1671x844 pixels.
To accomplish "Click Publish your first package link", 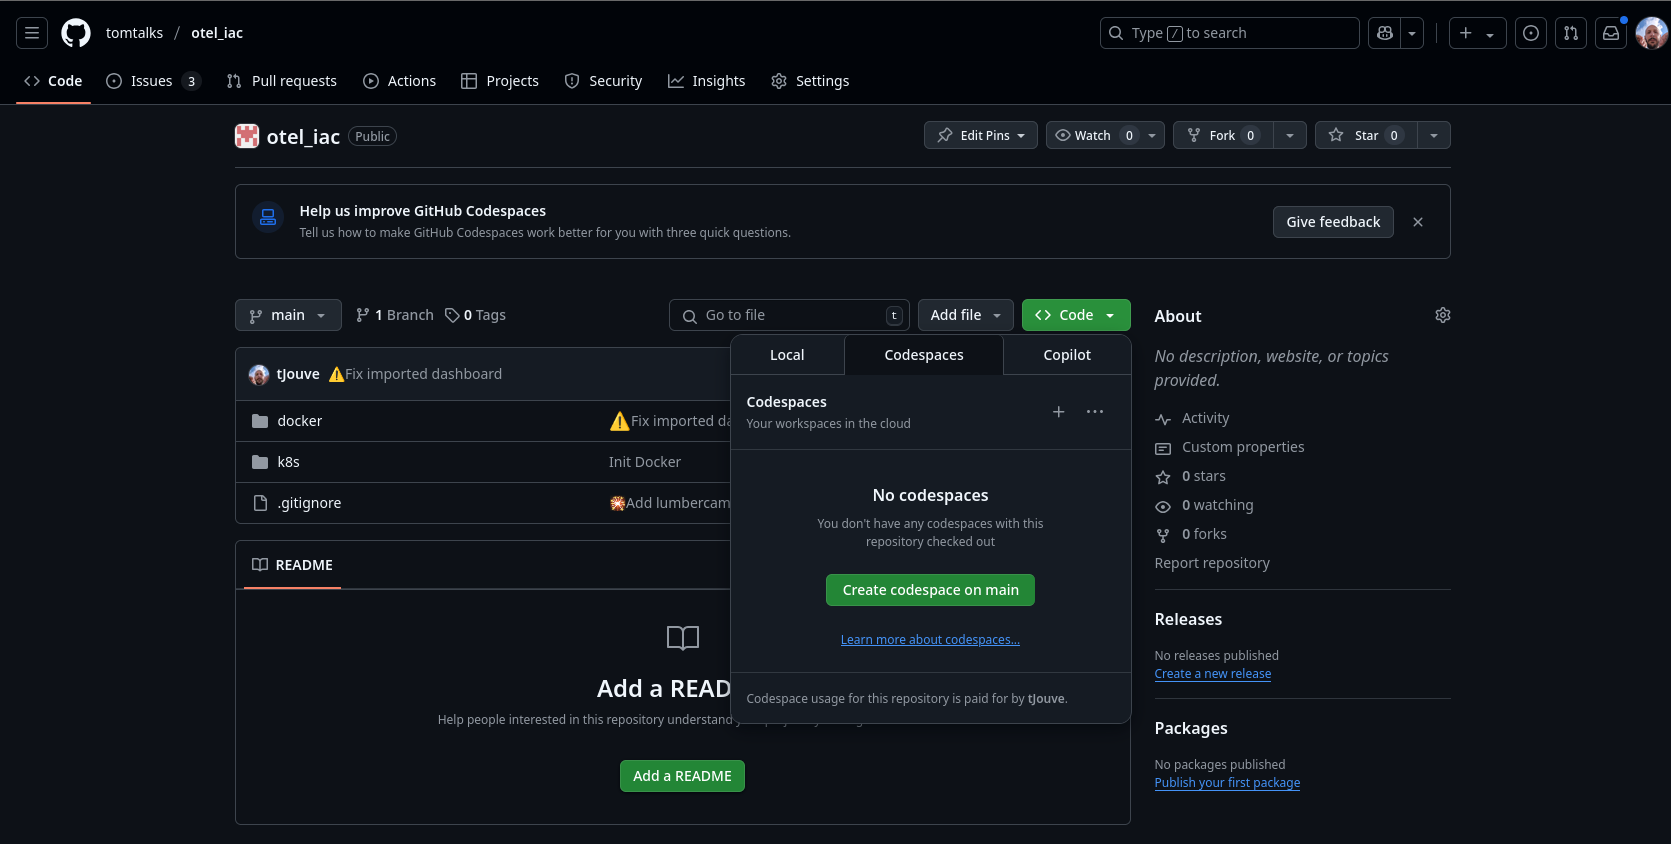I will tap(1227, 783).
